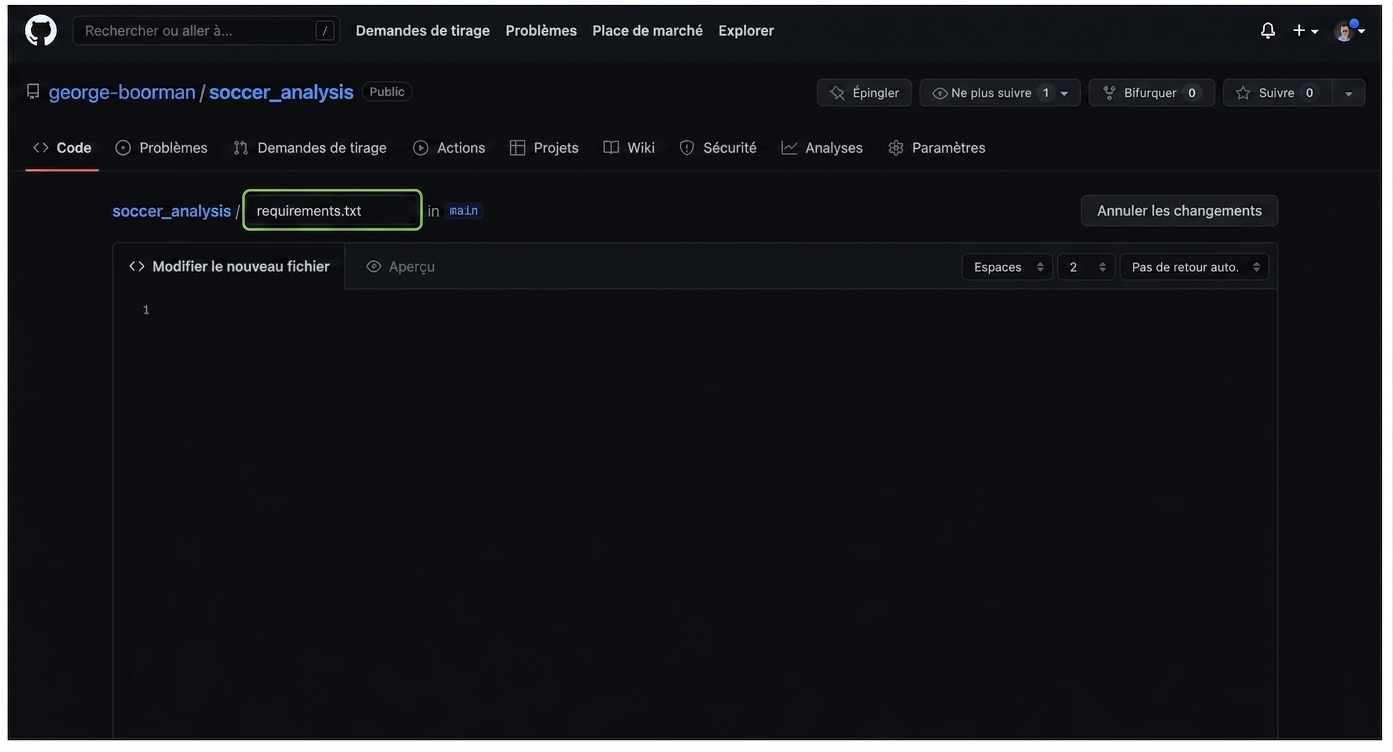Open the Pas de retour auto. dropdown
Image resolution: width=1393 pixels, height=752 pixels.
click(1194, 267)
